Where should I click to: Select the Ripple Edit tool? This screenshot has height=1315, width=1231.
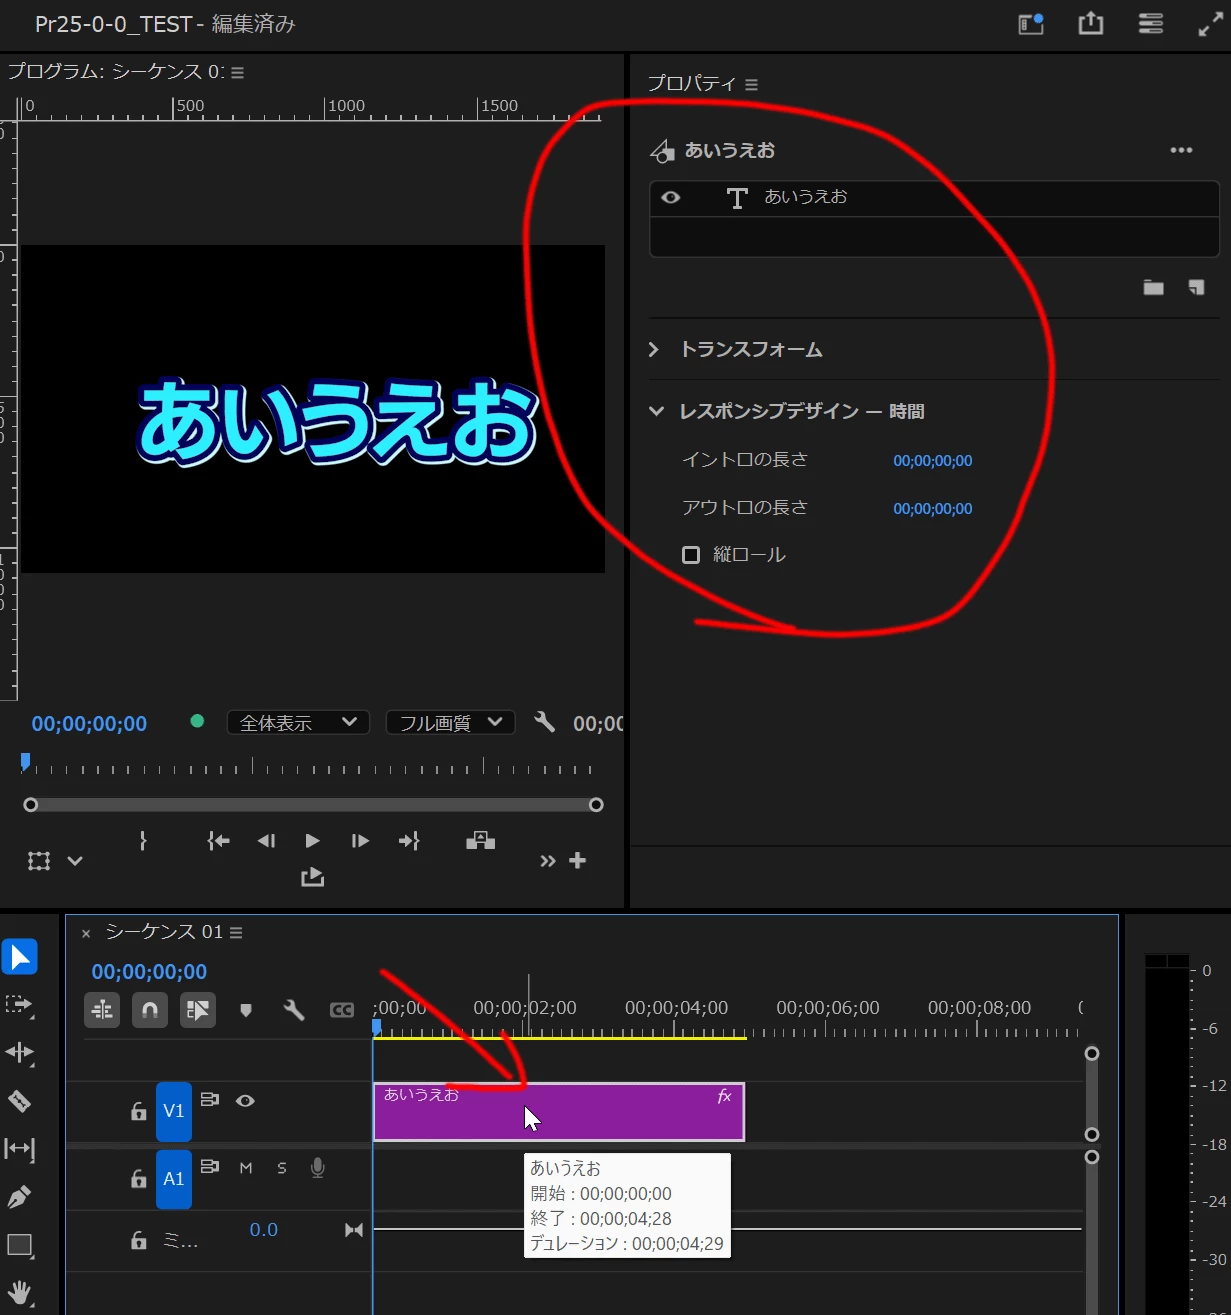[x=20, y=1052]
